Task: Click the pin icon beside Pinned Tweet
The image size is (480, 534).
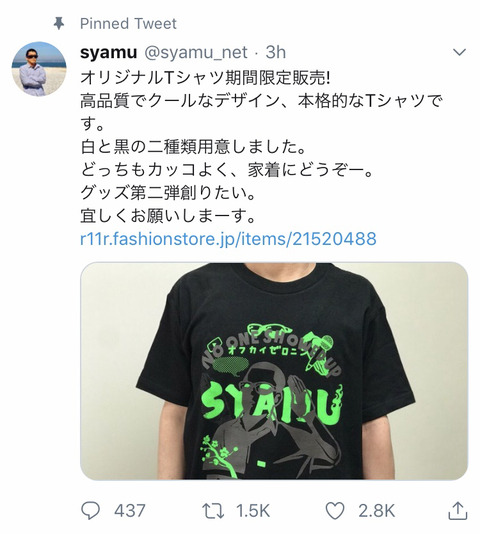Action: (x=59, y=23)
